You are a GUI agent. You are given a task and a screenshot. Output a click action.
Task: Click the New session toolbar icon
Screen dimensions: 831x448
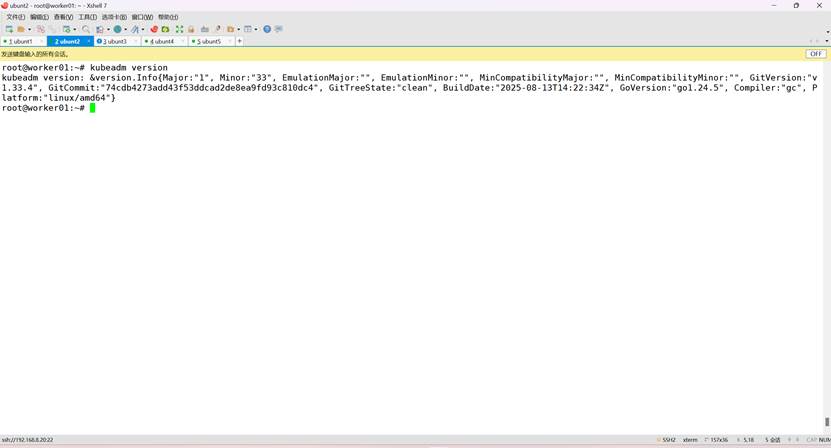click(9, 29)
